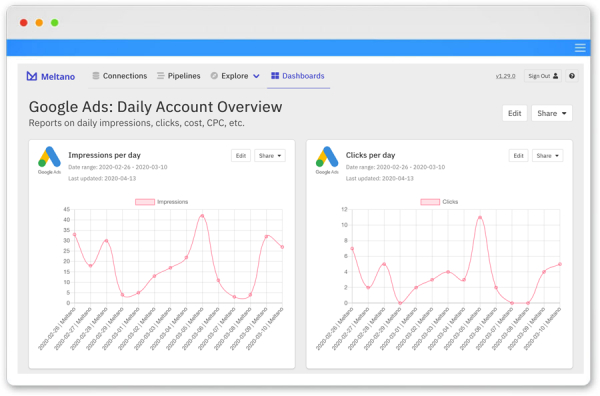Open the Pipelines tab
This screenshot has height=396, width=600.
click(x=179, y=76)
